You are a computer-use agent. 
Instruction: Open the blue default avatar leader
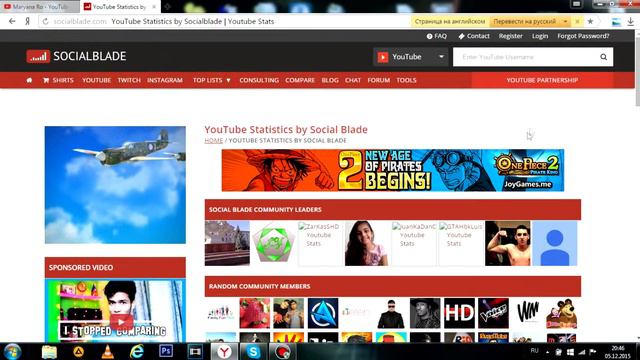(555, 243)
